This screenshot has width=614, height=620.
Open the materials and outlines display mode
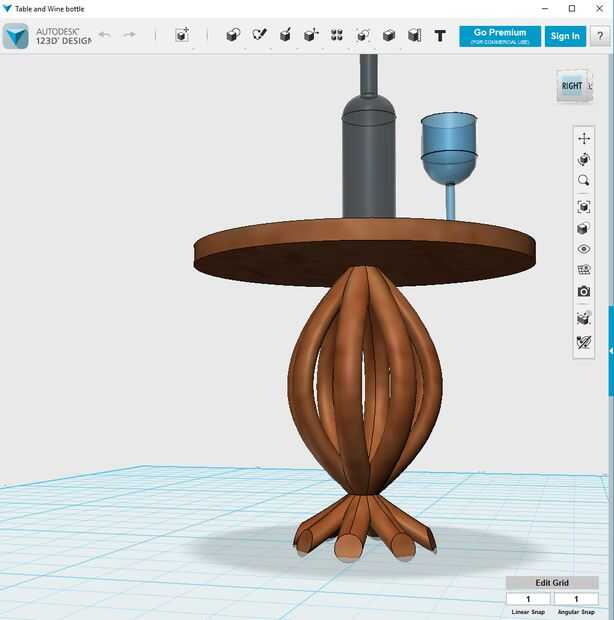[584, 228]
